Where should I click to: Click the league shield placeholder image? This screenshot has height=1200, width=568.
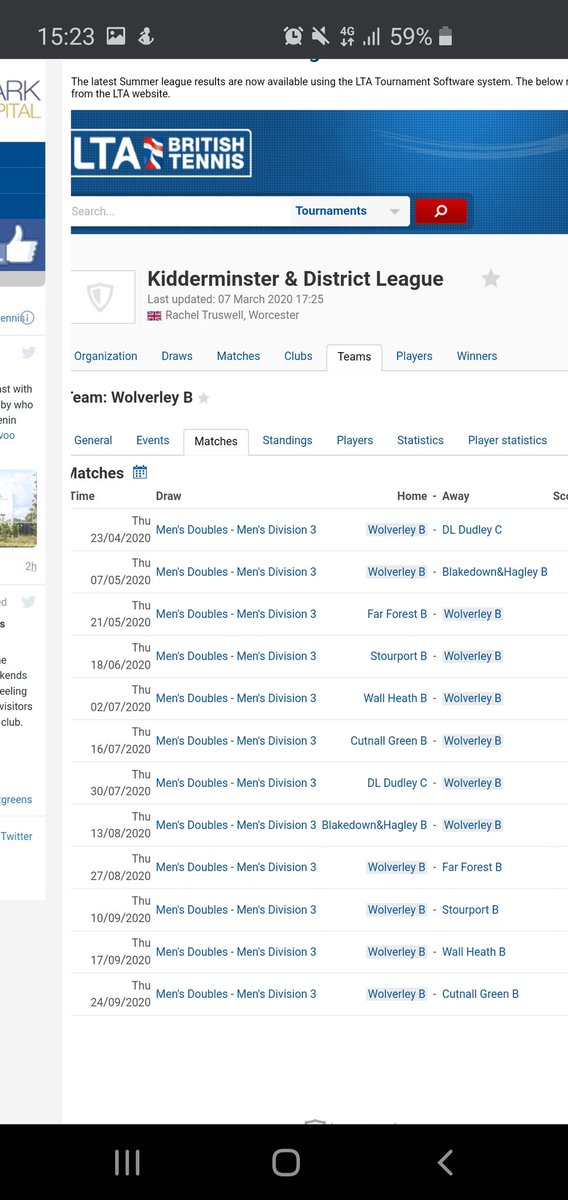coord(102,296)
